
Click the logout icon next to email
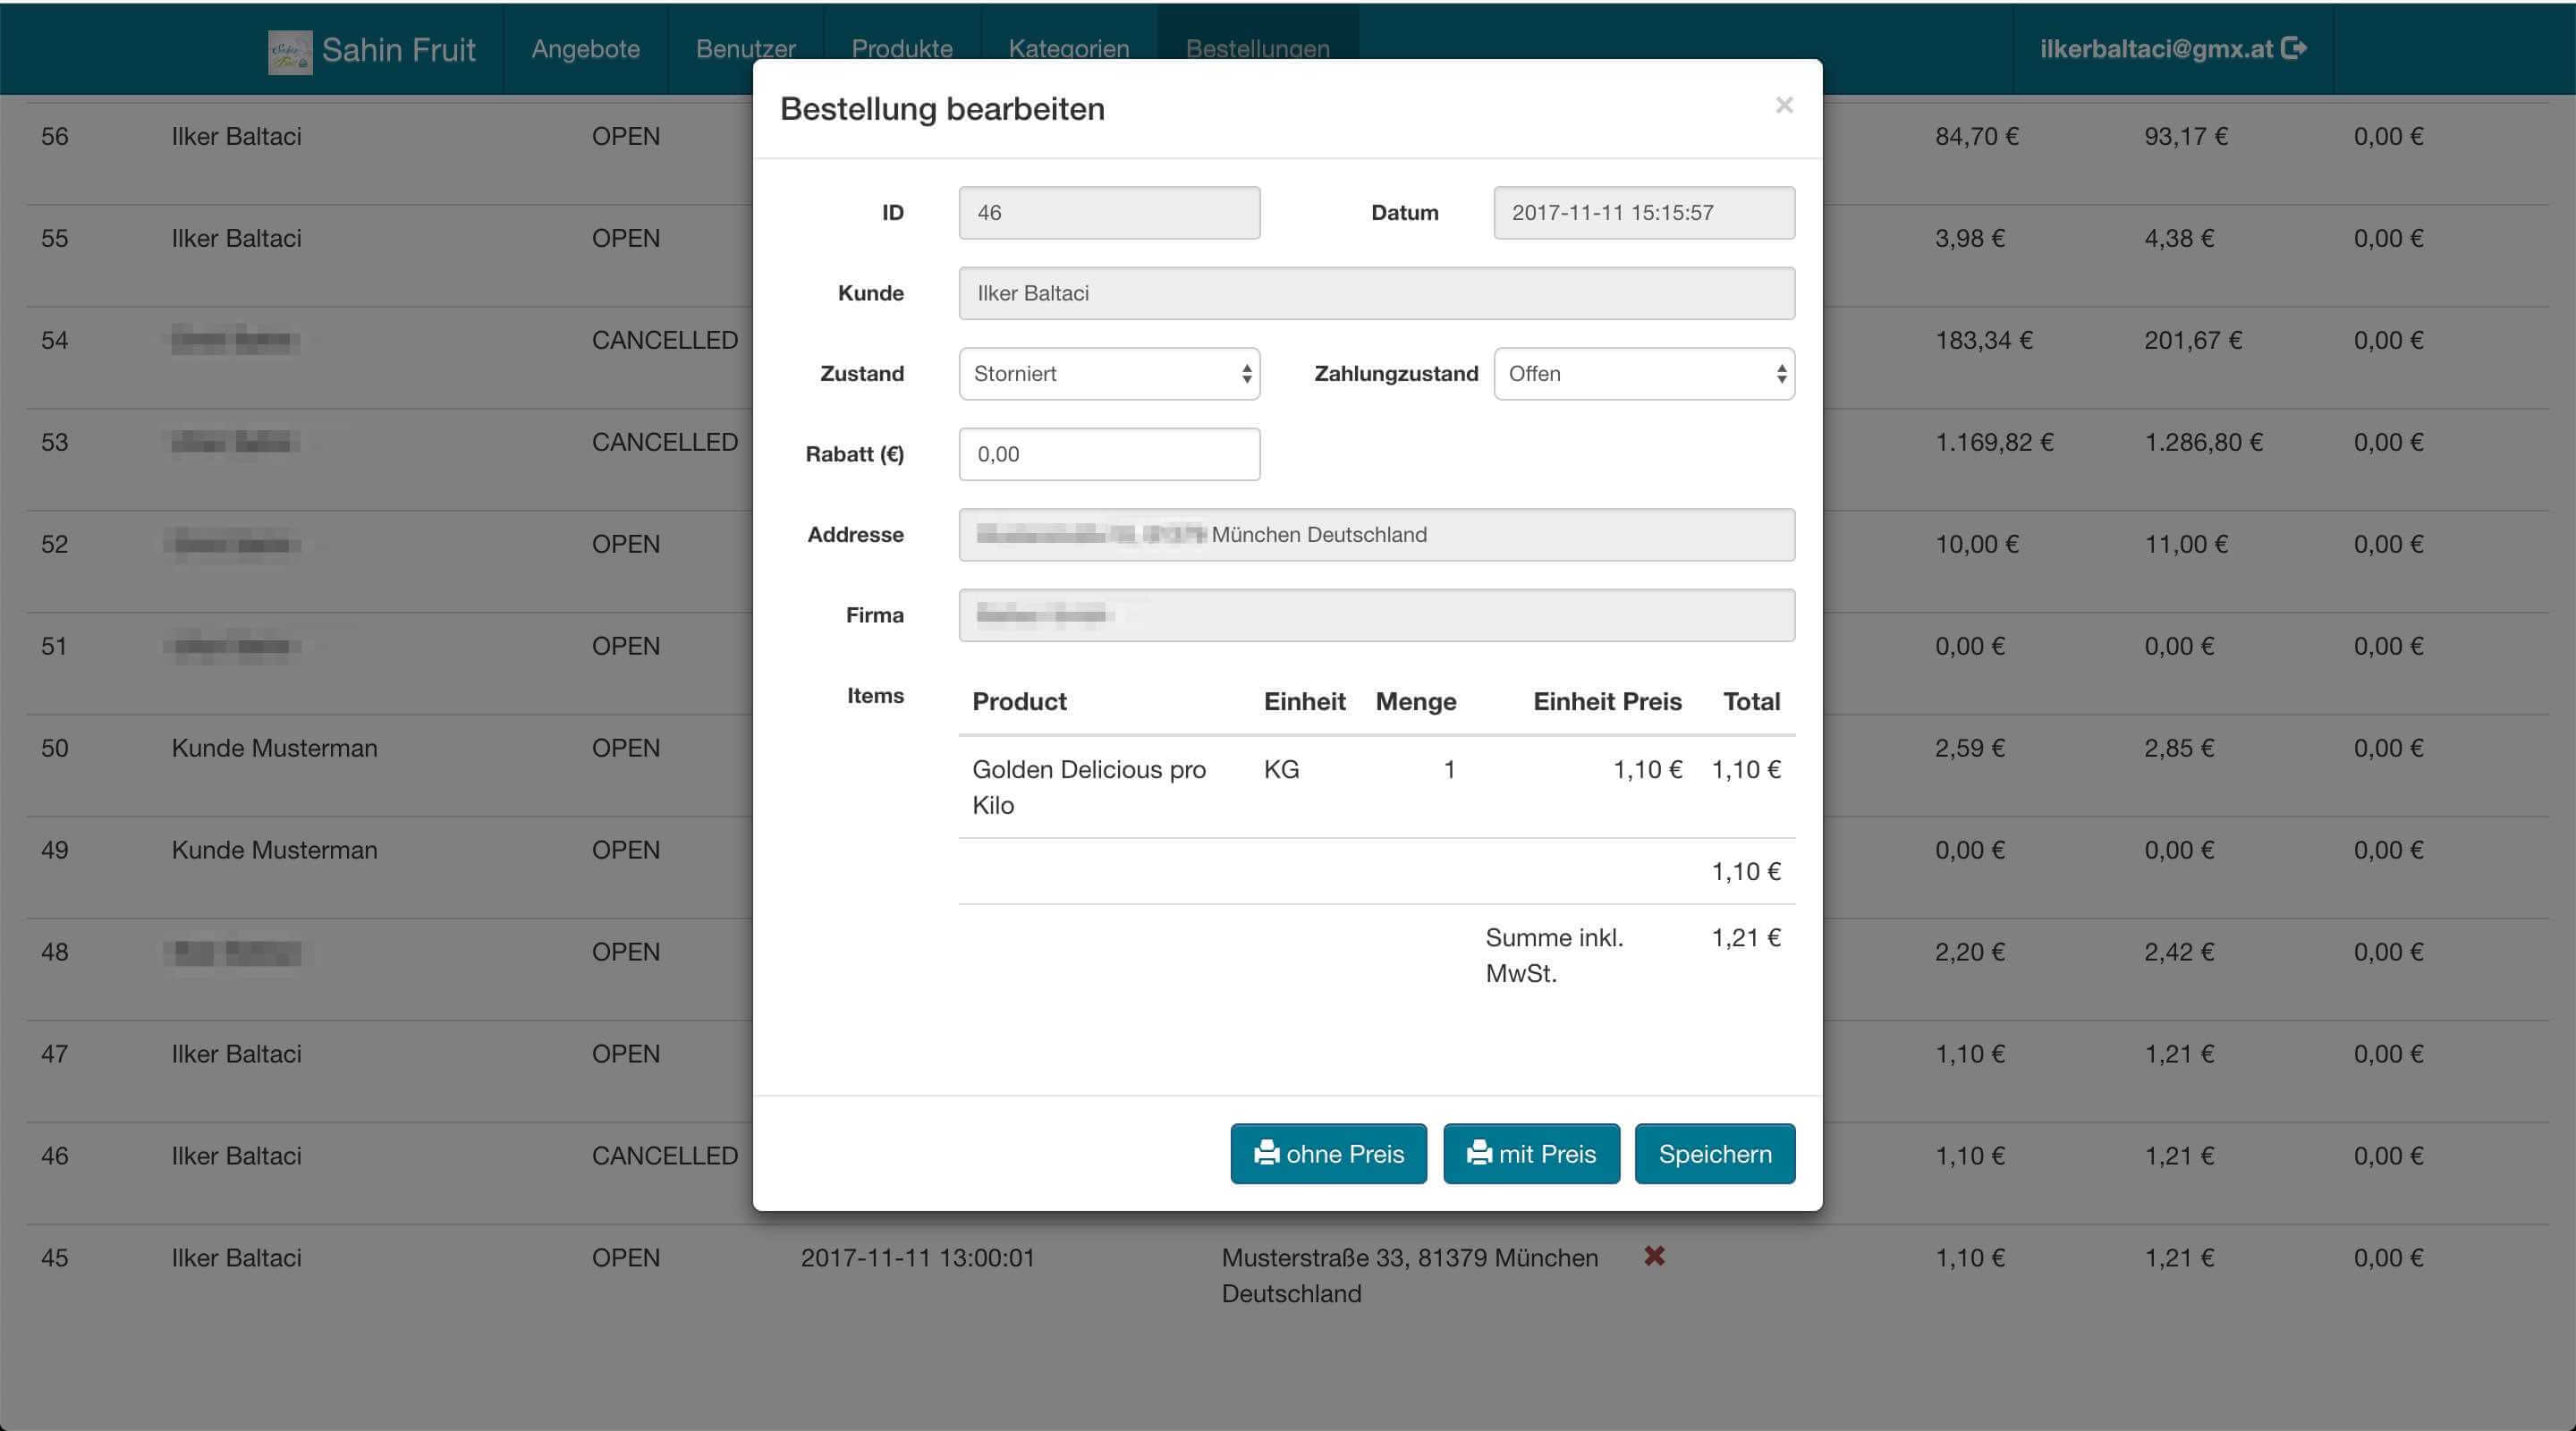point(2295,48)
